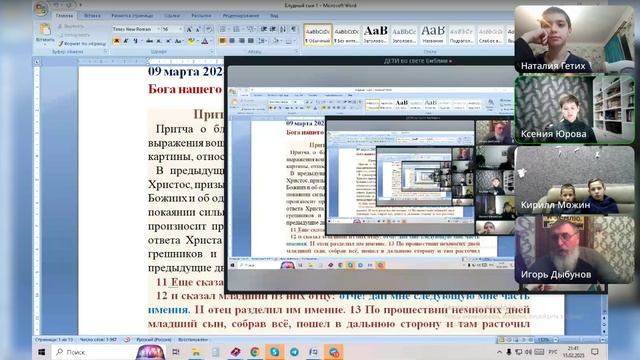Toggle strikethrough formatting
The width and height of the screenshot is (640, 360).
(x=149, y=41)
